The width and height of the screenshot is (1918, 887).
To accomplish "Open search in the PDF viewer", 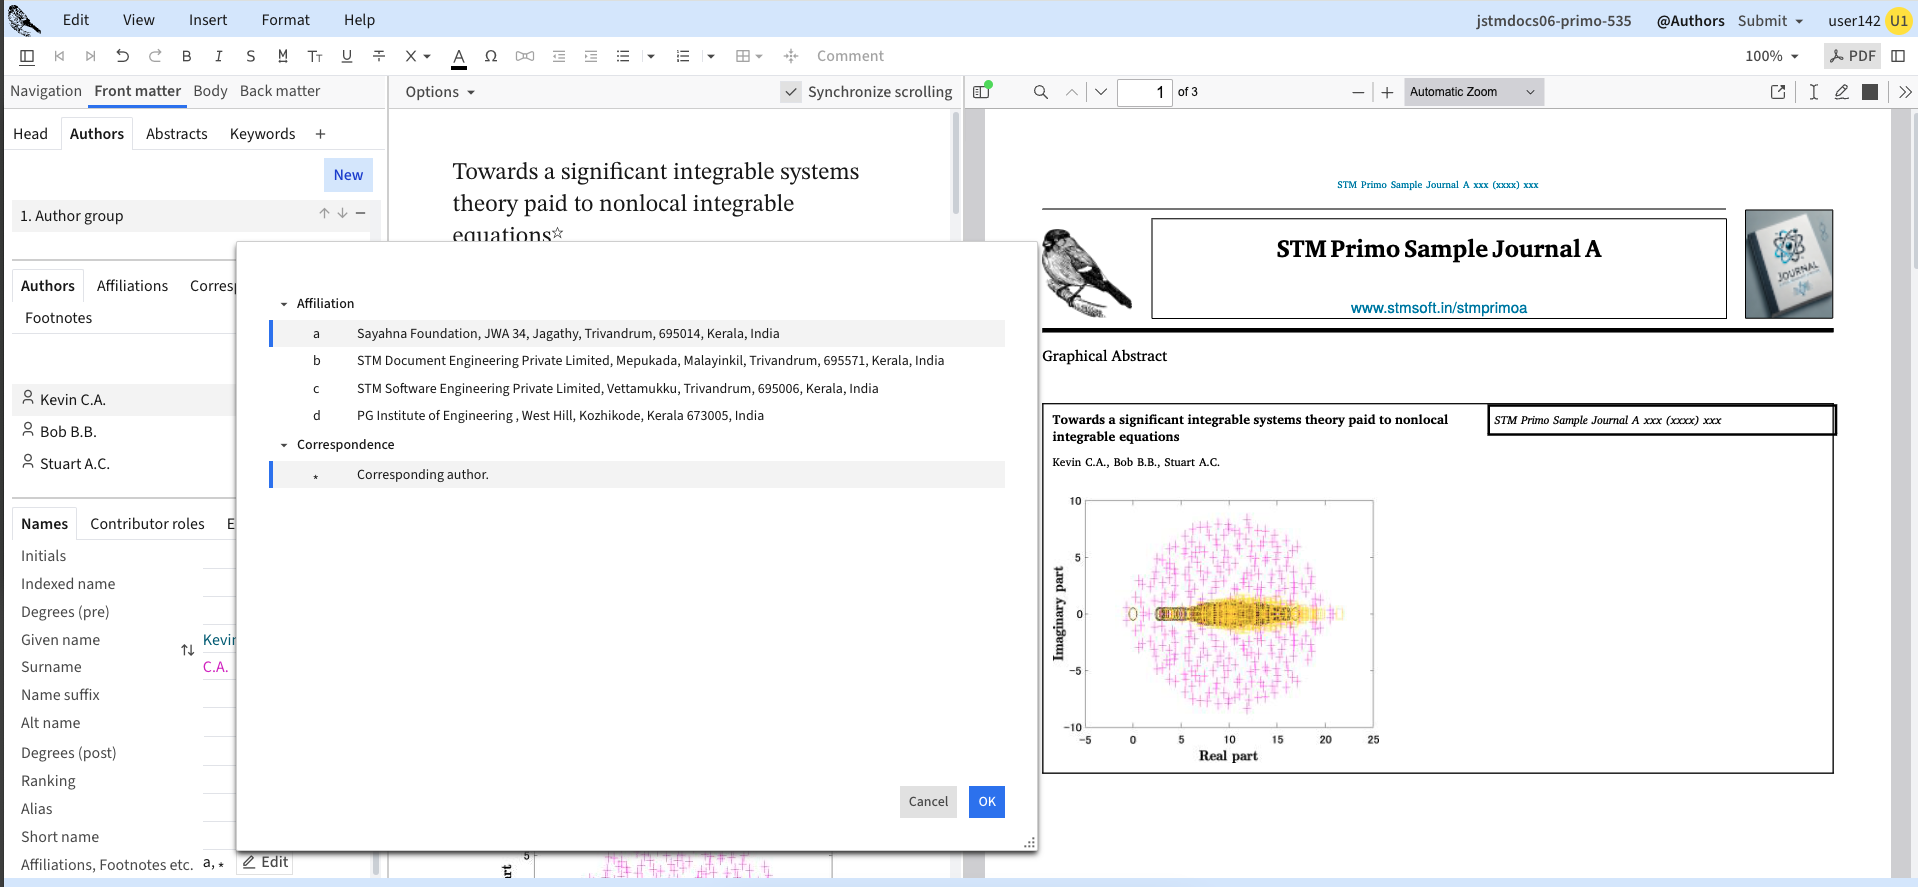I will [1040, 92].
